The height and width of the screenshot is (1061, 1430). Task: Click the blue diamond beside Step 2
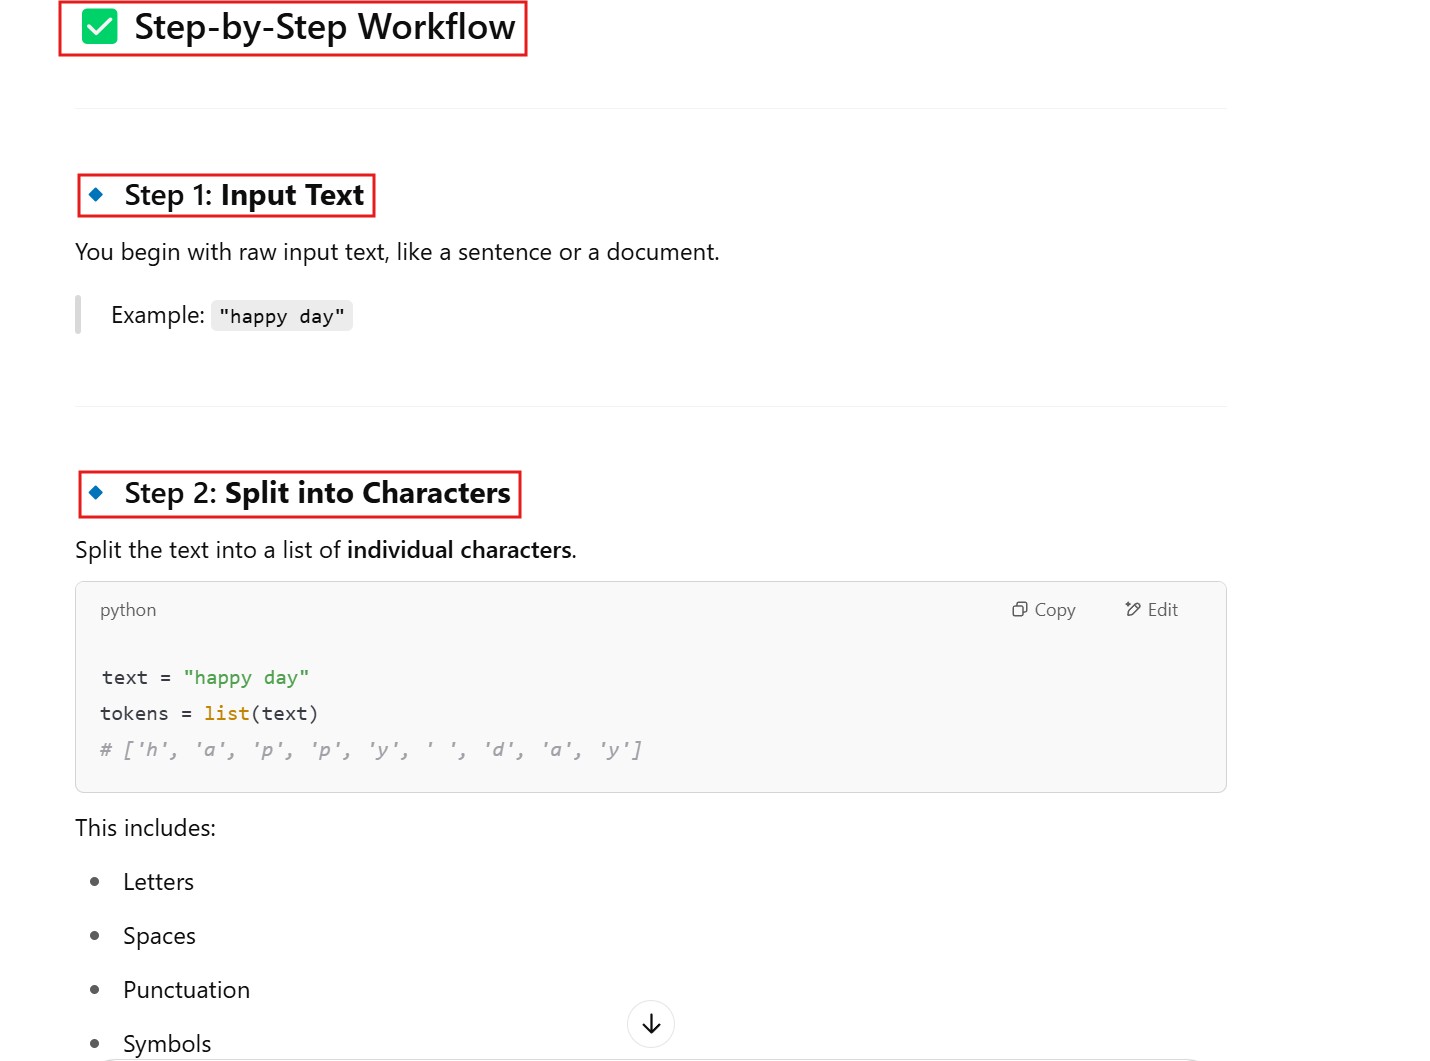click(96, 492)
